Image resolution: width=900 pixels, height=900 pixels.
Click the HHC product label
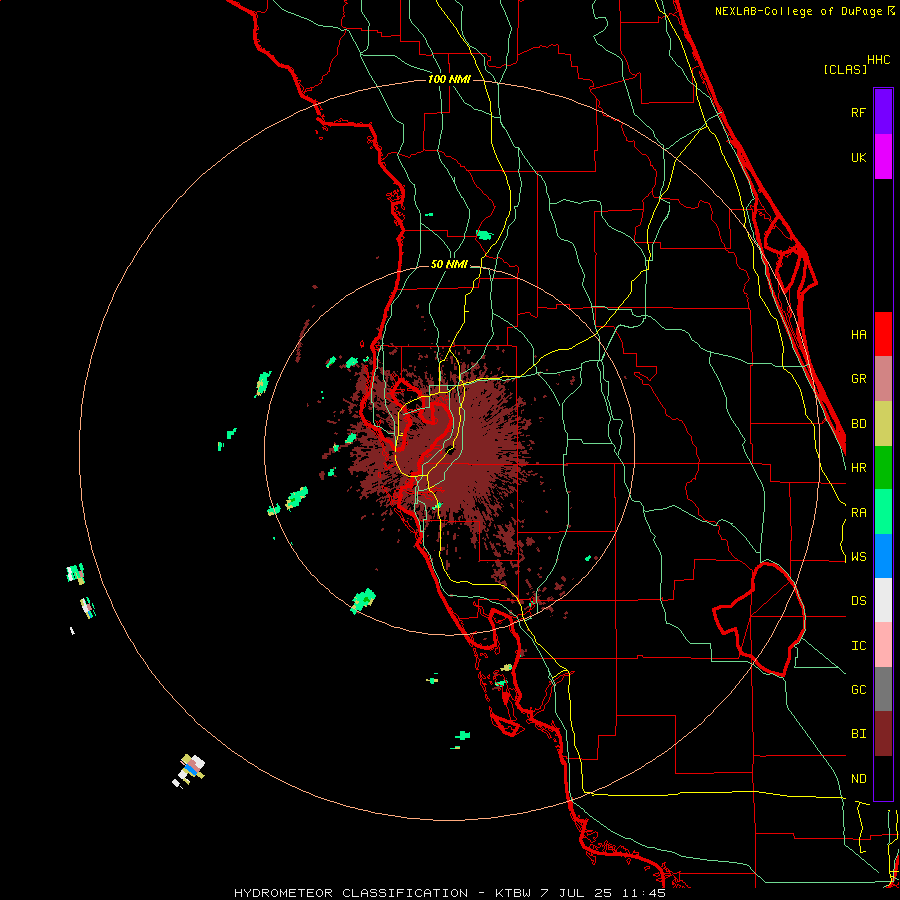[878, 60]
